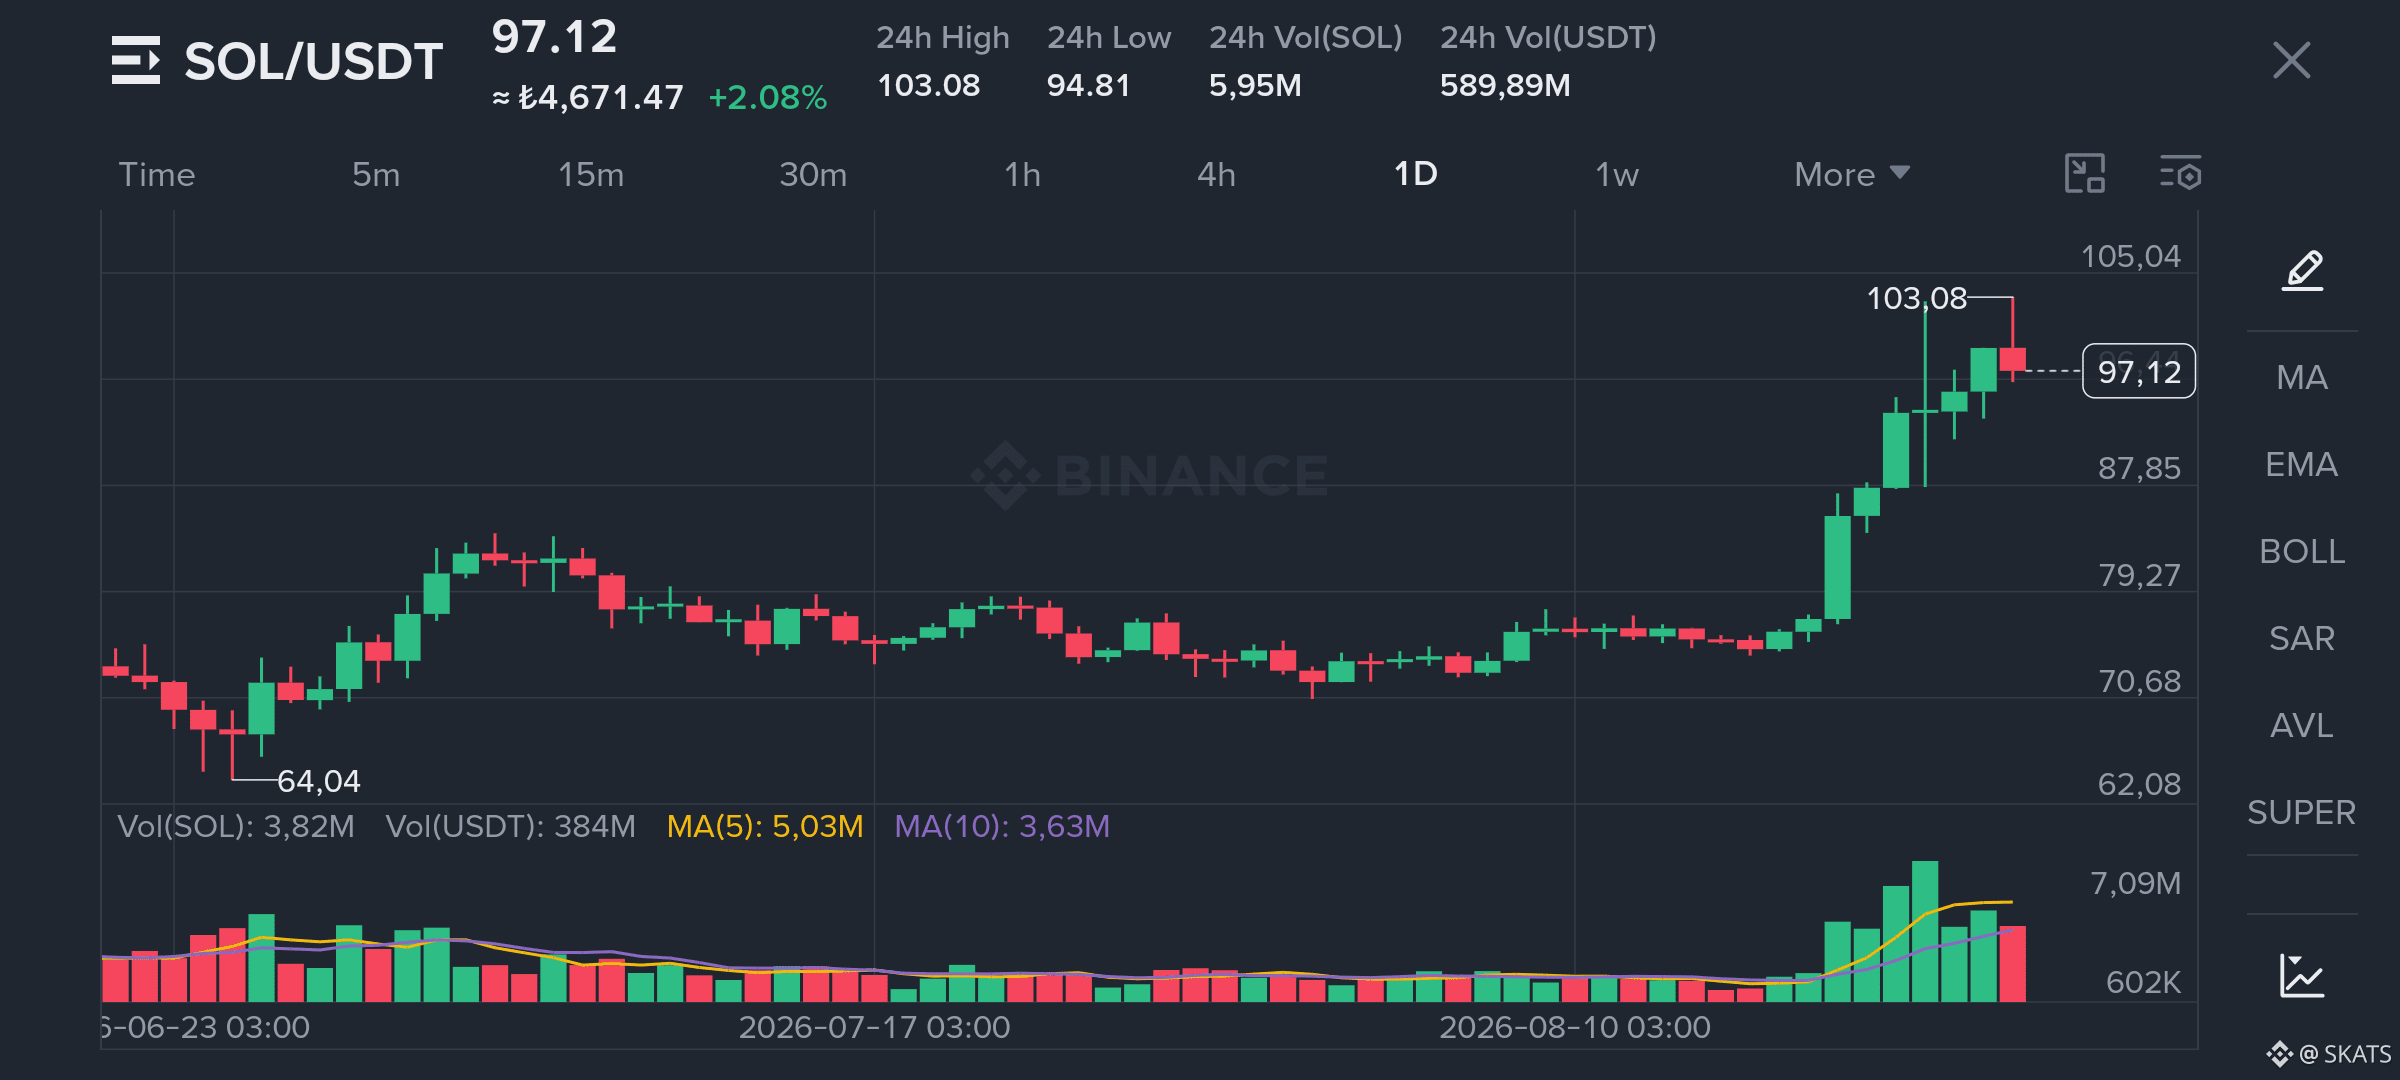The image size is (2400, 1080).
Task: Click the 24h Low value 94.81
Action: pos(1088,85)
